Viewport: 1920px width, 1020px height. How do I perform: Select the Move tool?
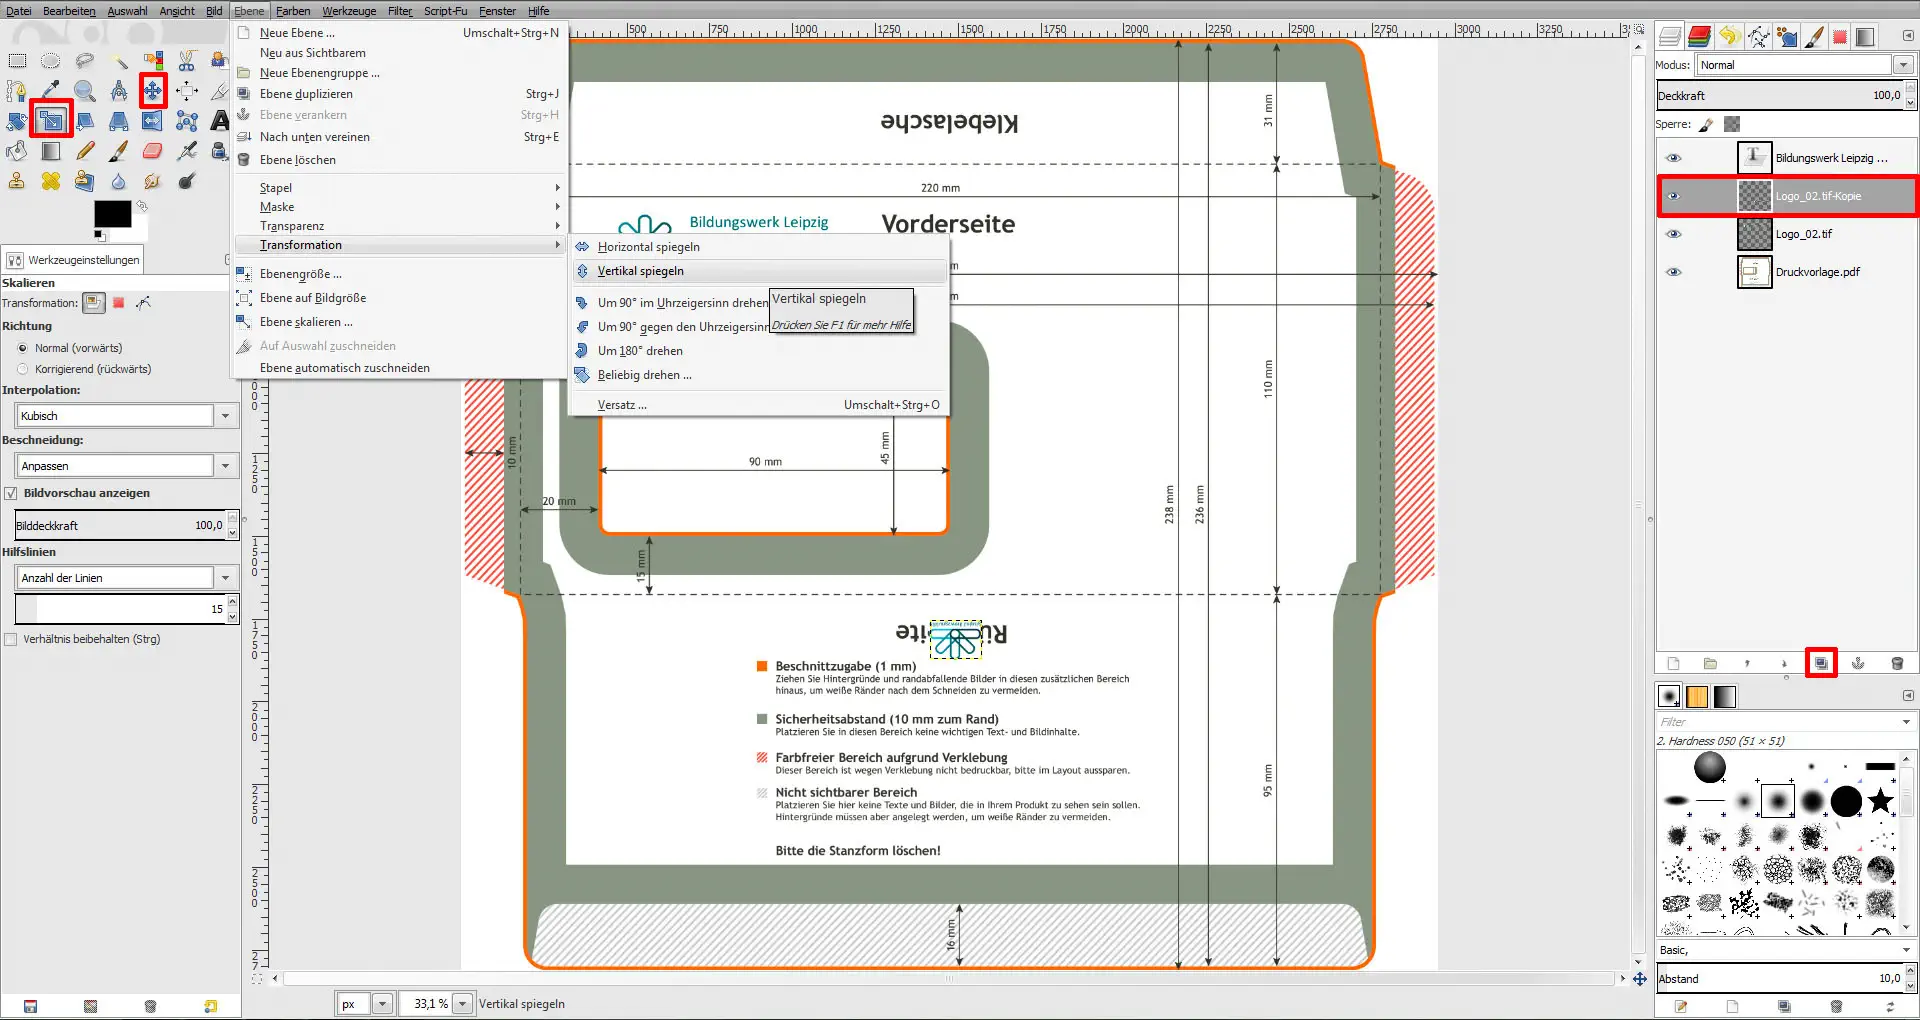[x=153, y=91]
